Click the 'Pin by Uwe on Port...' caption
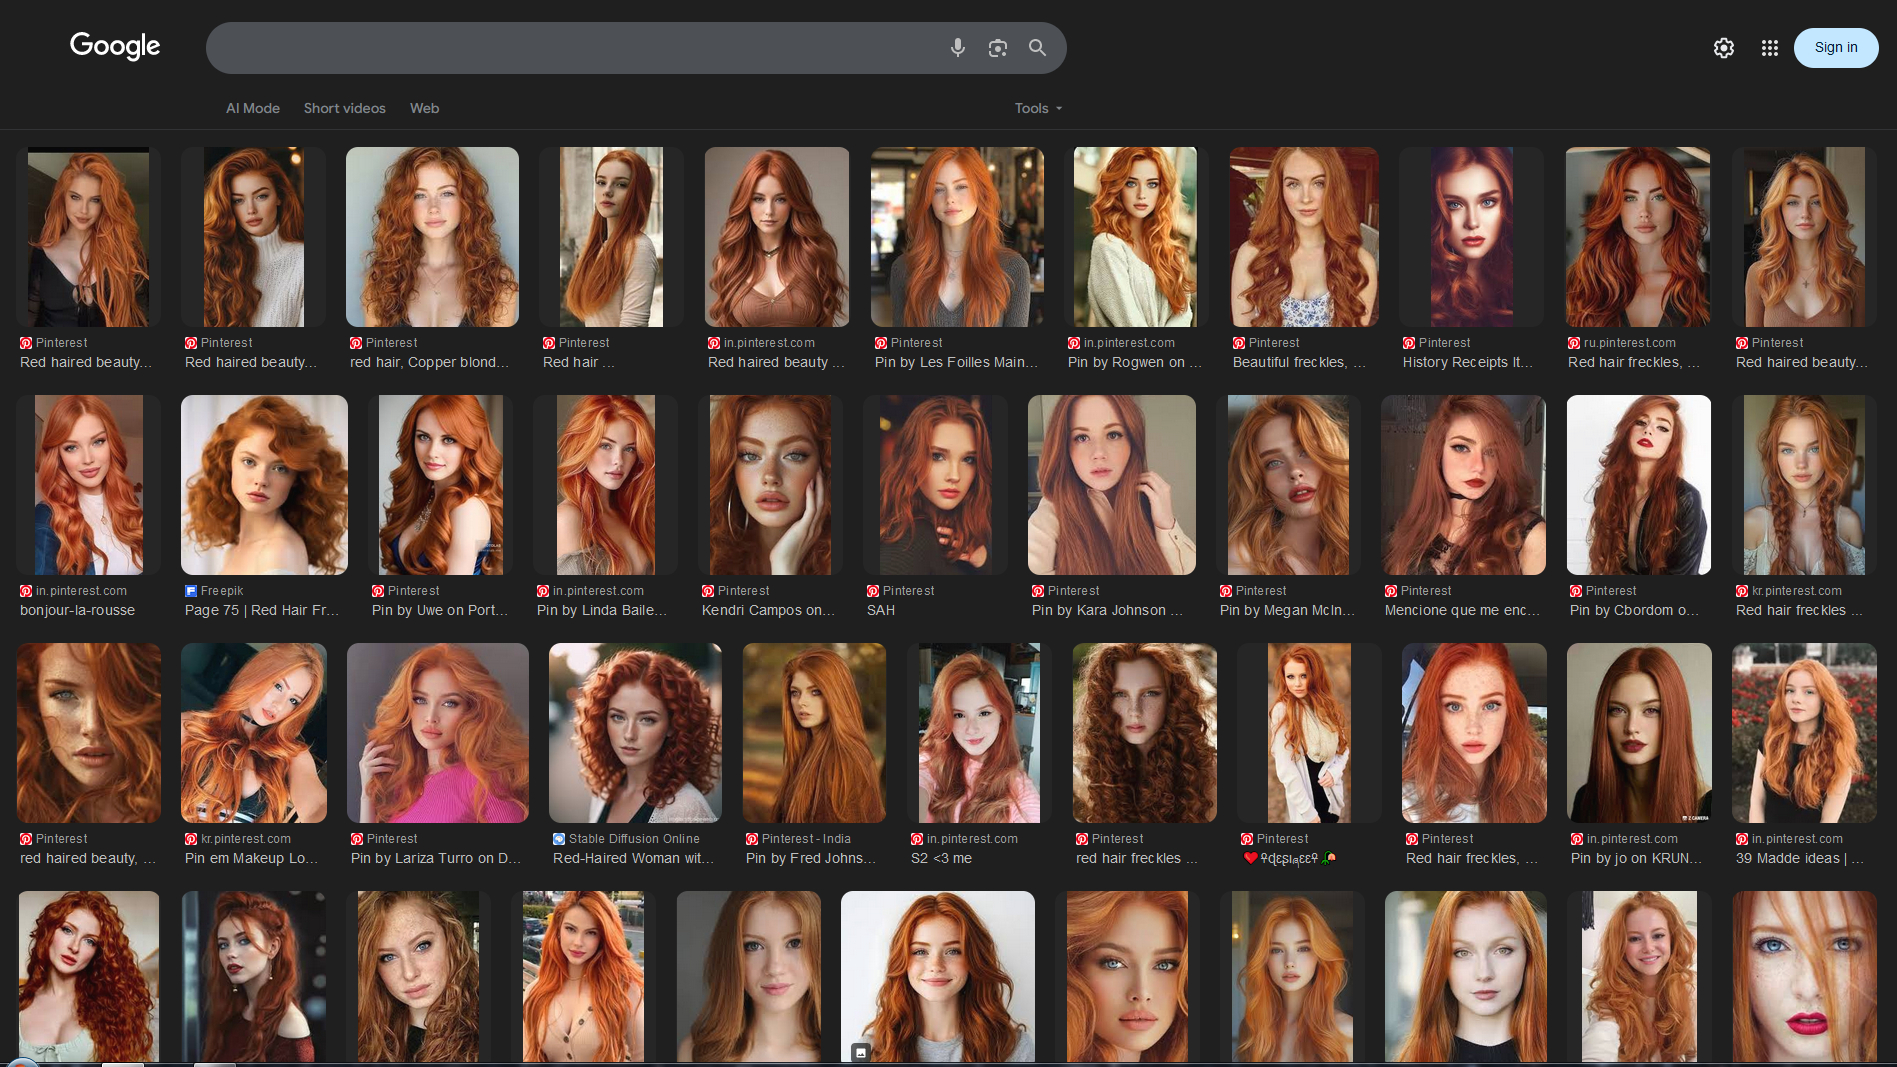The height and width of the screenshot is (1067, 1897). (440, 610)
